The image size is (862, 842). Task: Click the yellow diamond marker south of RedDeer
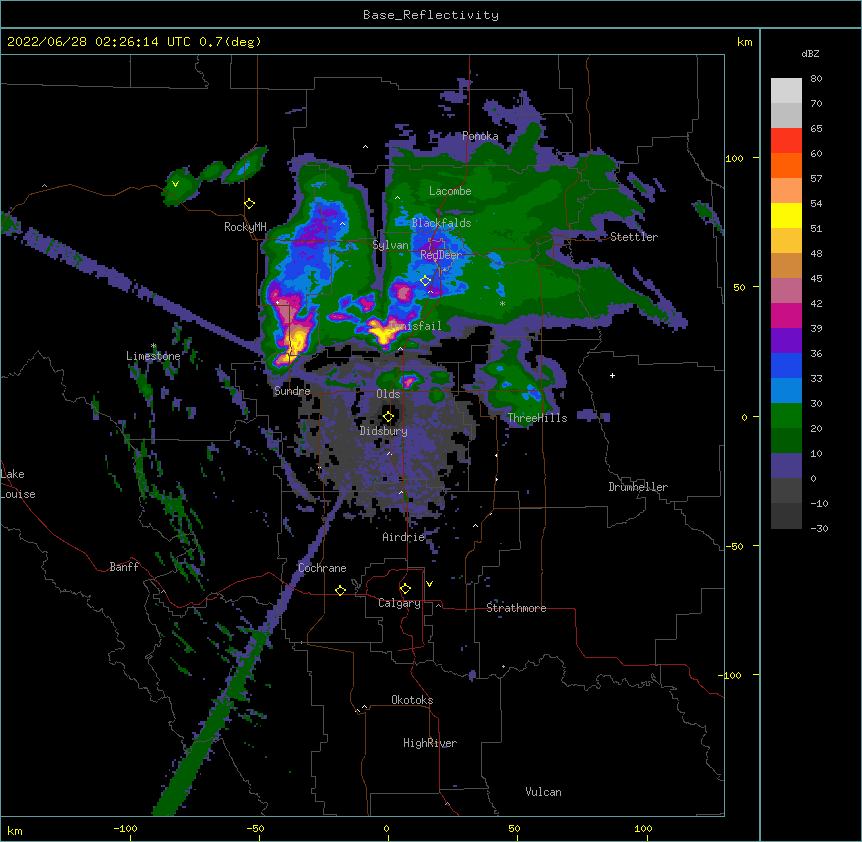point(425,281)
